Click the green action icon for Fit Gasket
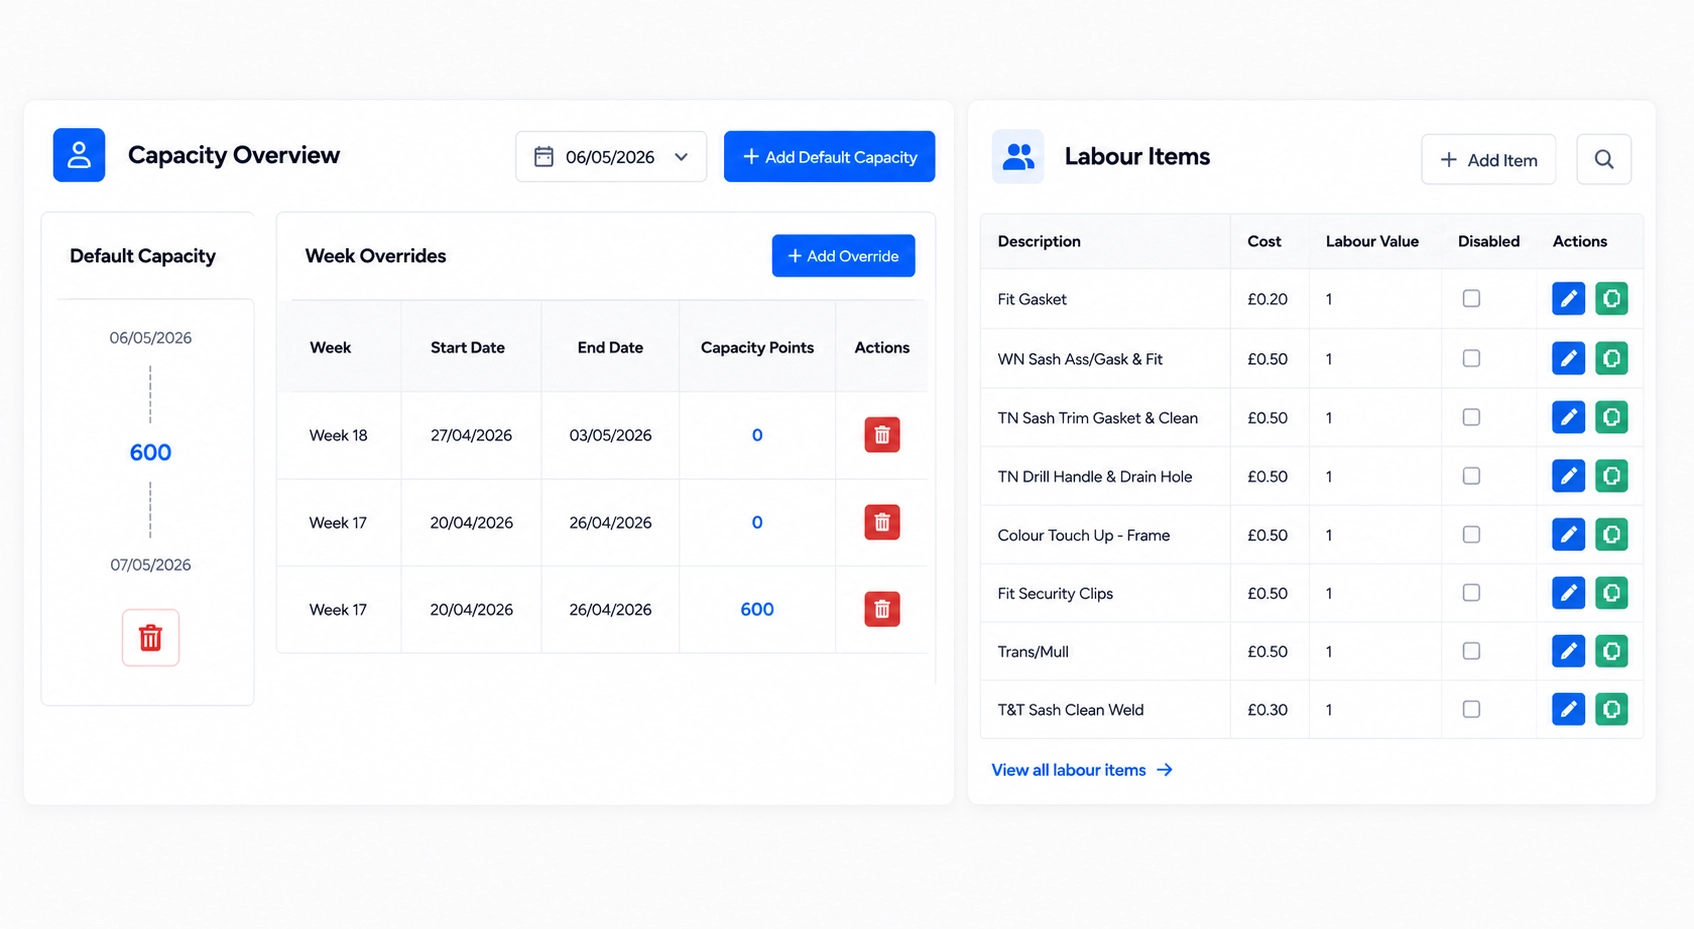Image resolution: width=1694 pixels, height=929 pixels. [1611, 298]
